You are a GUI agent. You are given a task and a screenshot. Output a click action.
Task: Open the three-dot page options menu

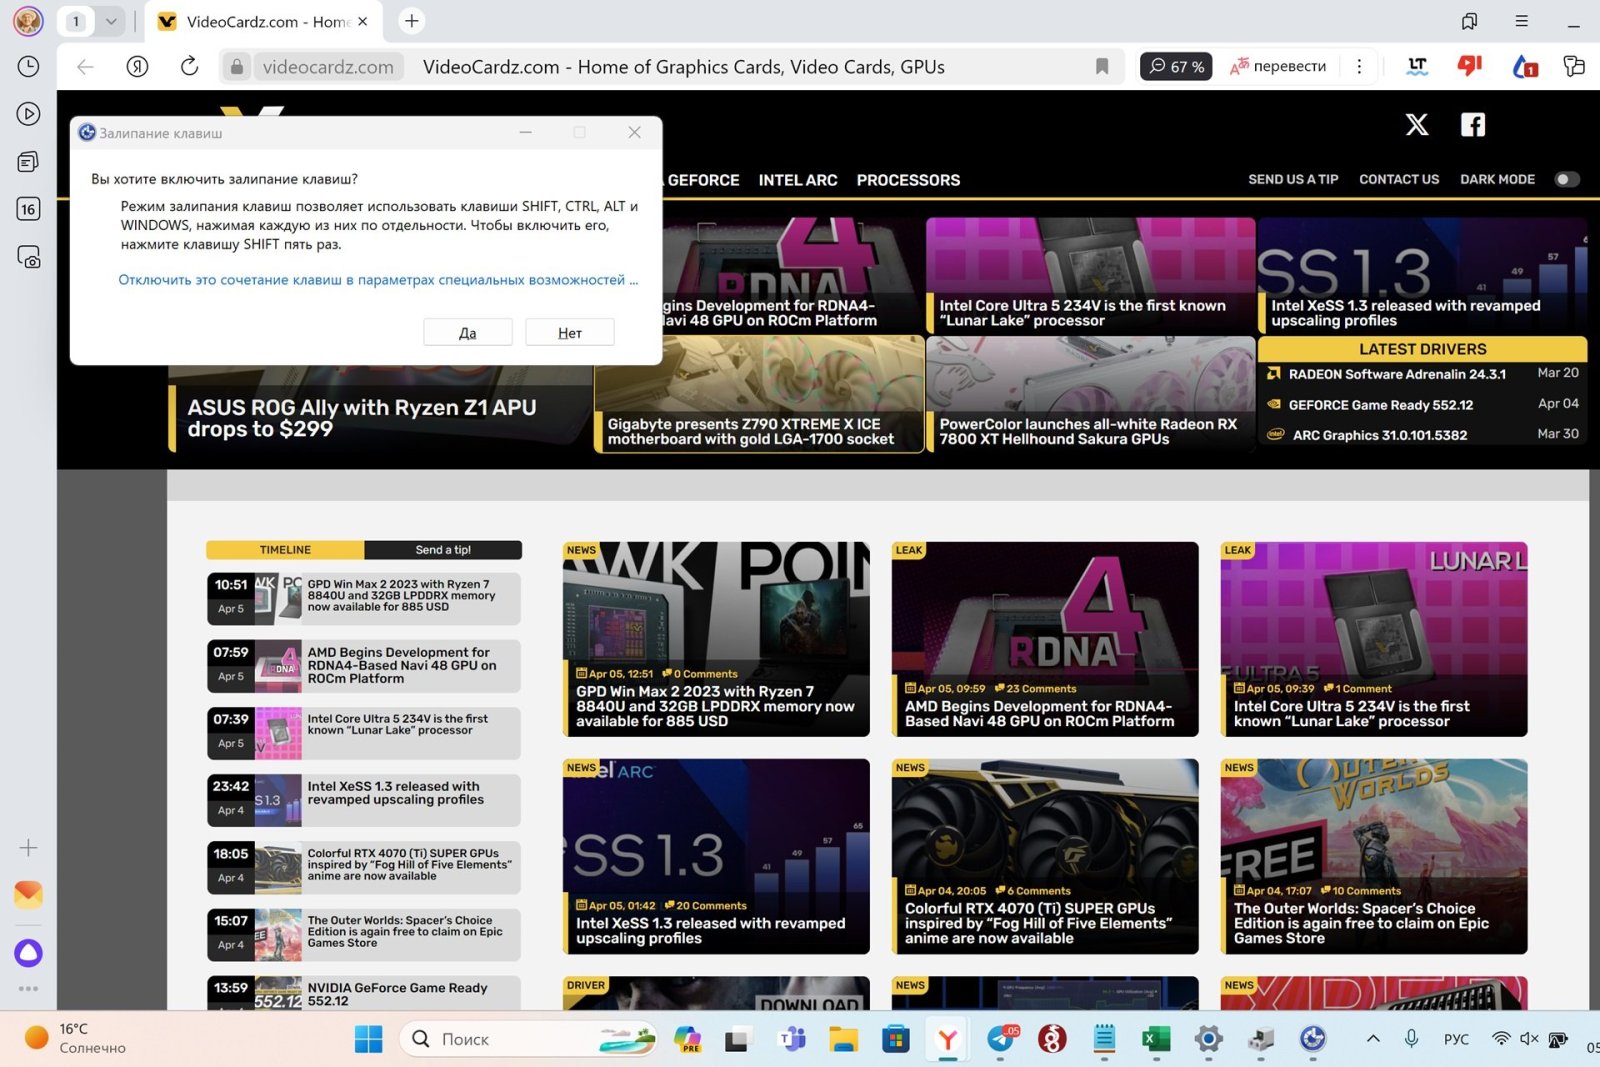coord(1359,67)
